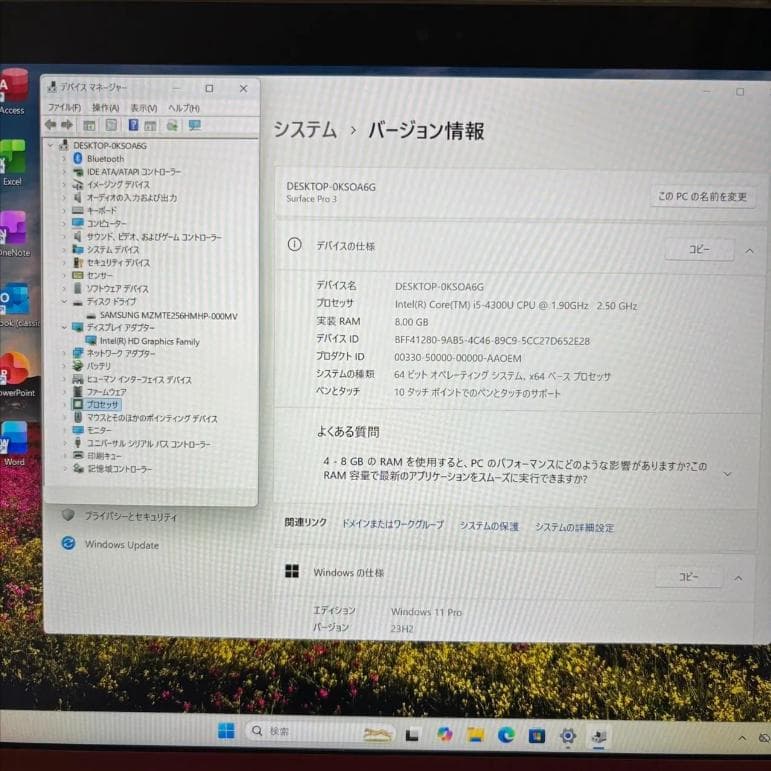Screen dimensions: 771x771
Task: Click the show/hide console tree toolbar icon
Action: pyautogui.click(x=89, y=125)
